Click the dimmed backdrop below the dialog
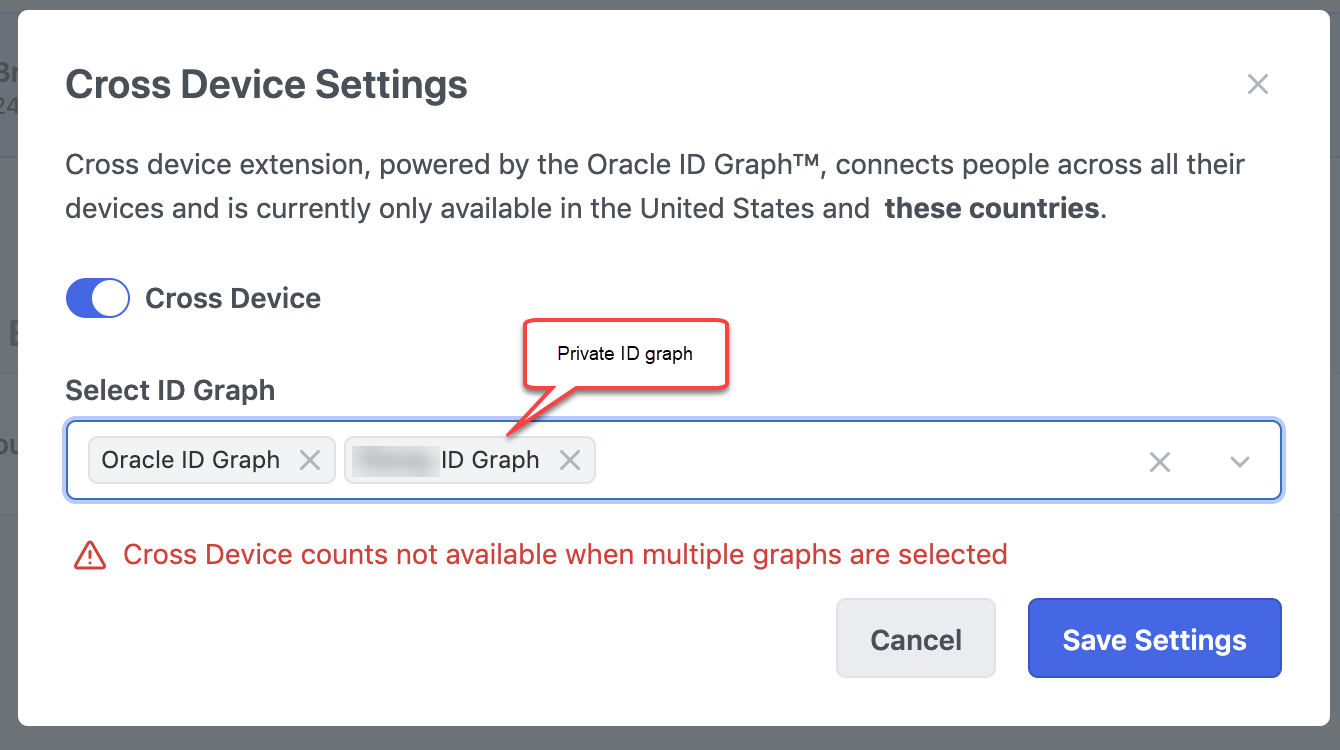This screenshot has width=1340, height=750. tap(670, 739)
